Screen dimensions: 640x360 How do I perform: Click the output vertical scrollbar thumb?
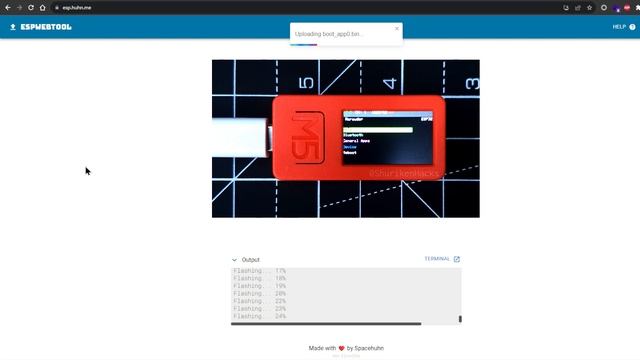pyautogui.click(x=460, y=319)
